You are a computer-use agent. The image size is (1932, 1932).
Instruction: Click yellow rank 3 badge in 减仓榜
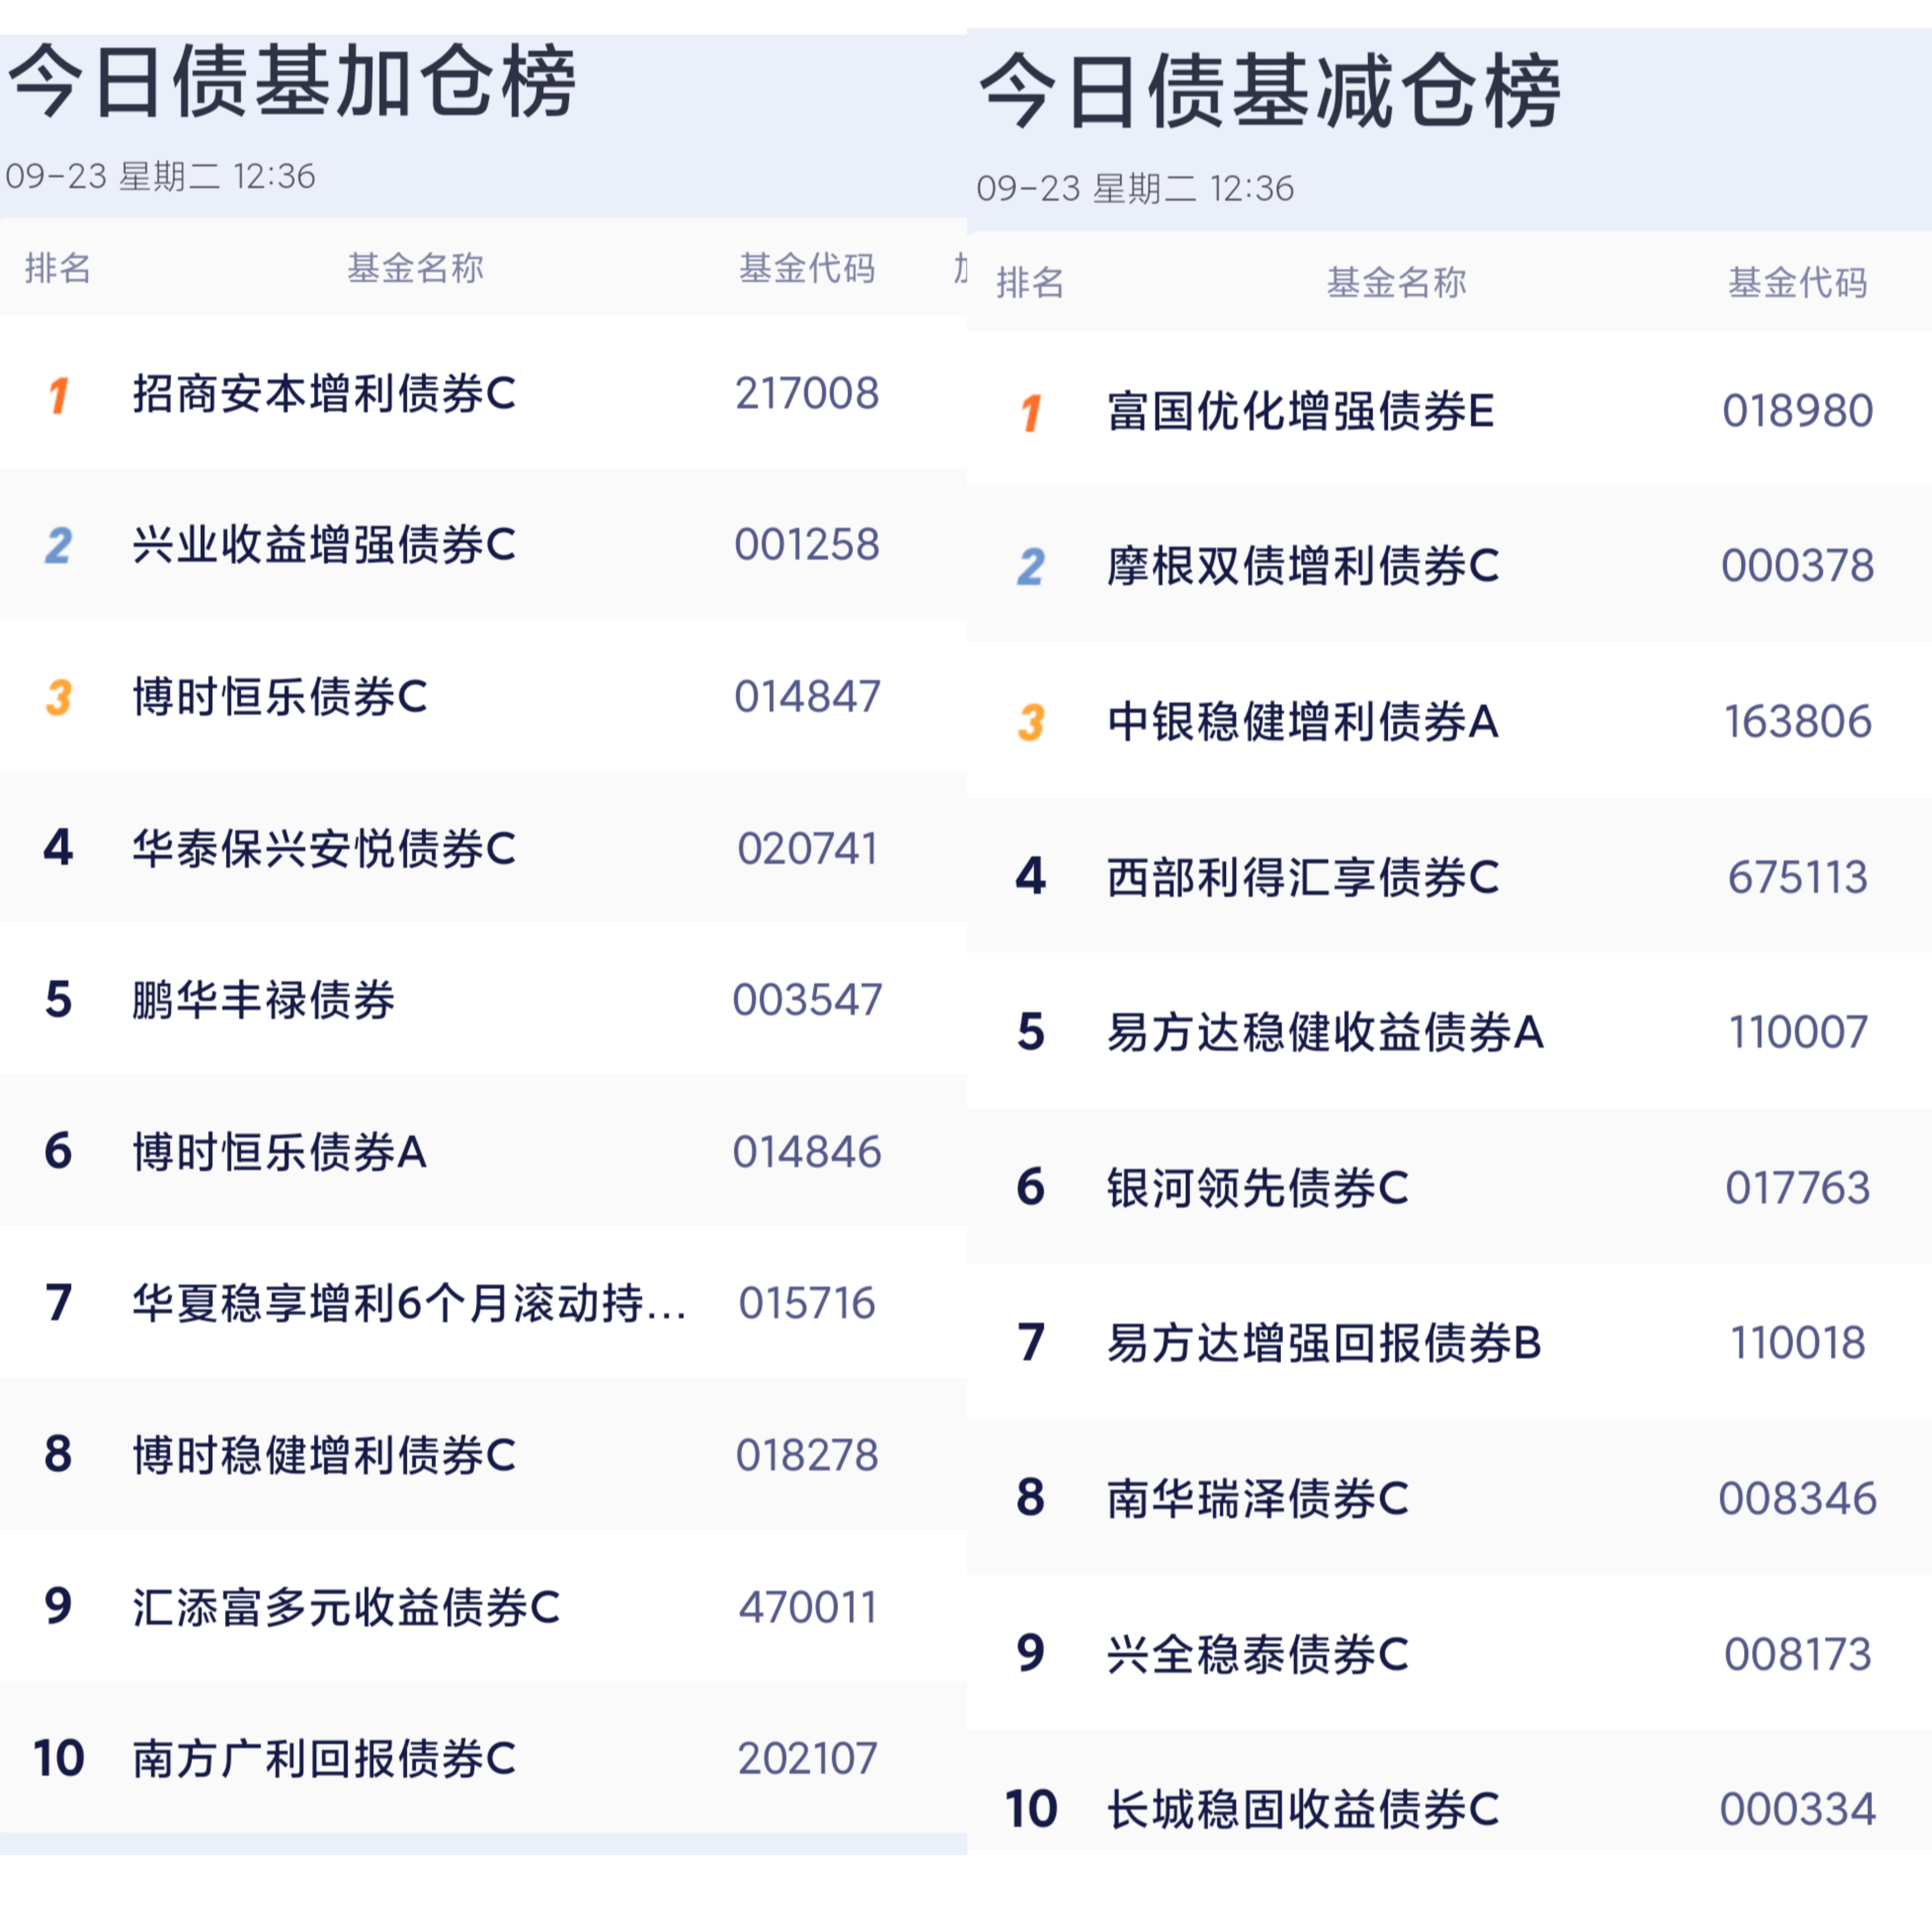1031,722
